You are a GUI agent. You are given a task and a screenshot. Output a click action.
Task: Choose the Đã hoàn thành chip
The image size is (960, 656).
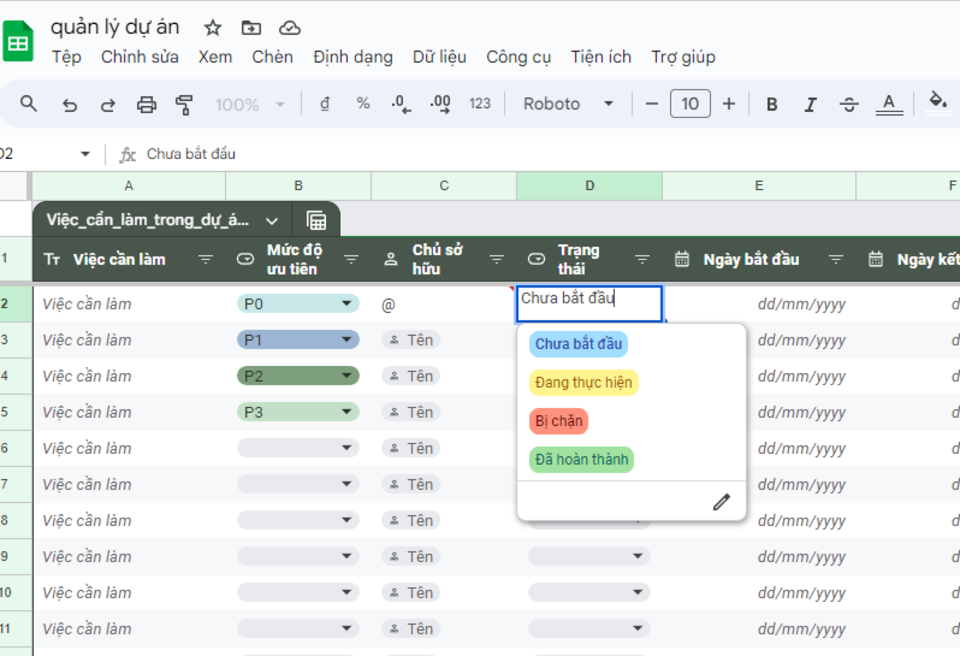click(x=581, y=460)
